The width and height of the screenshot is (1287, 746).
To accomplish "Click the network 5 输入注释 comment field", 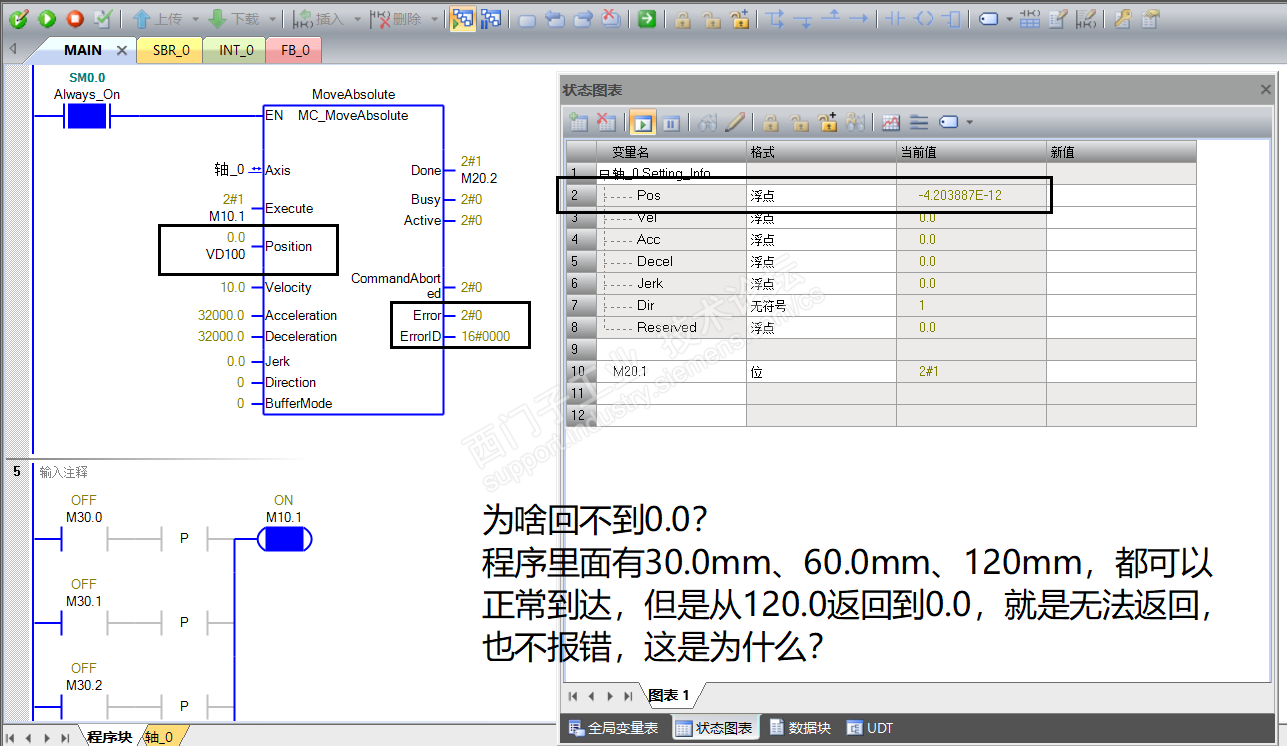I will coord(63,472).
